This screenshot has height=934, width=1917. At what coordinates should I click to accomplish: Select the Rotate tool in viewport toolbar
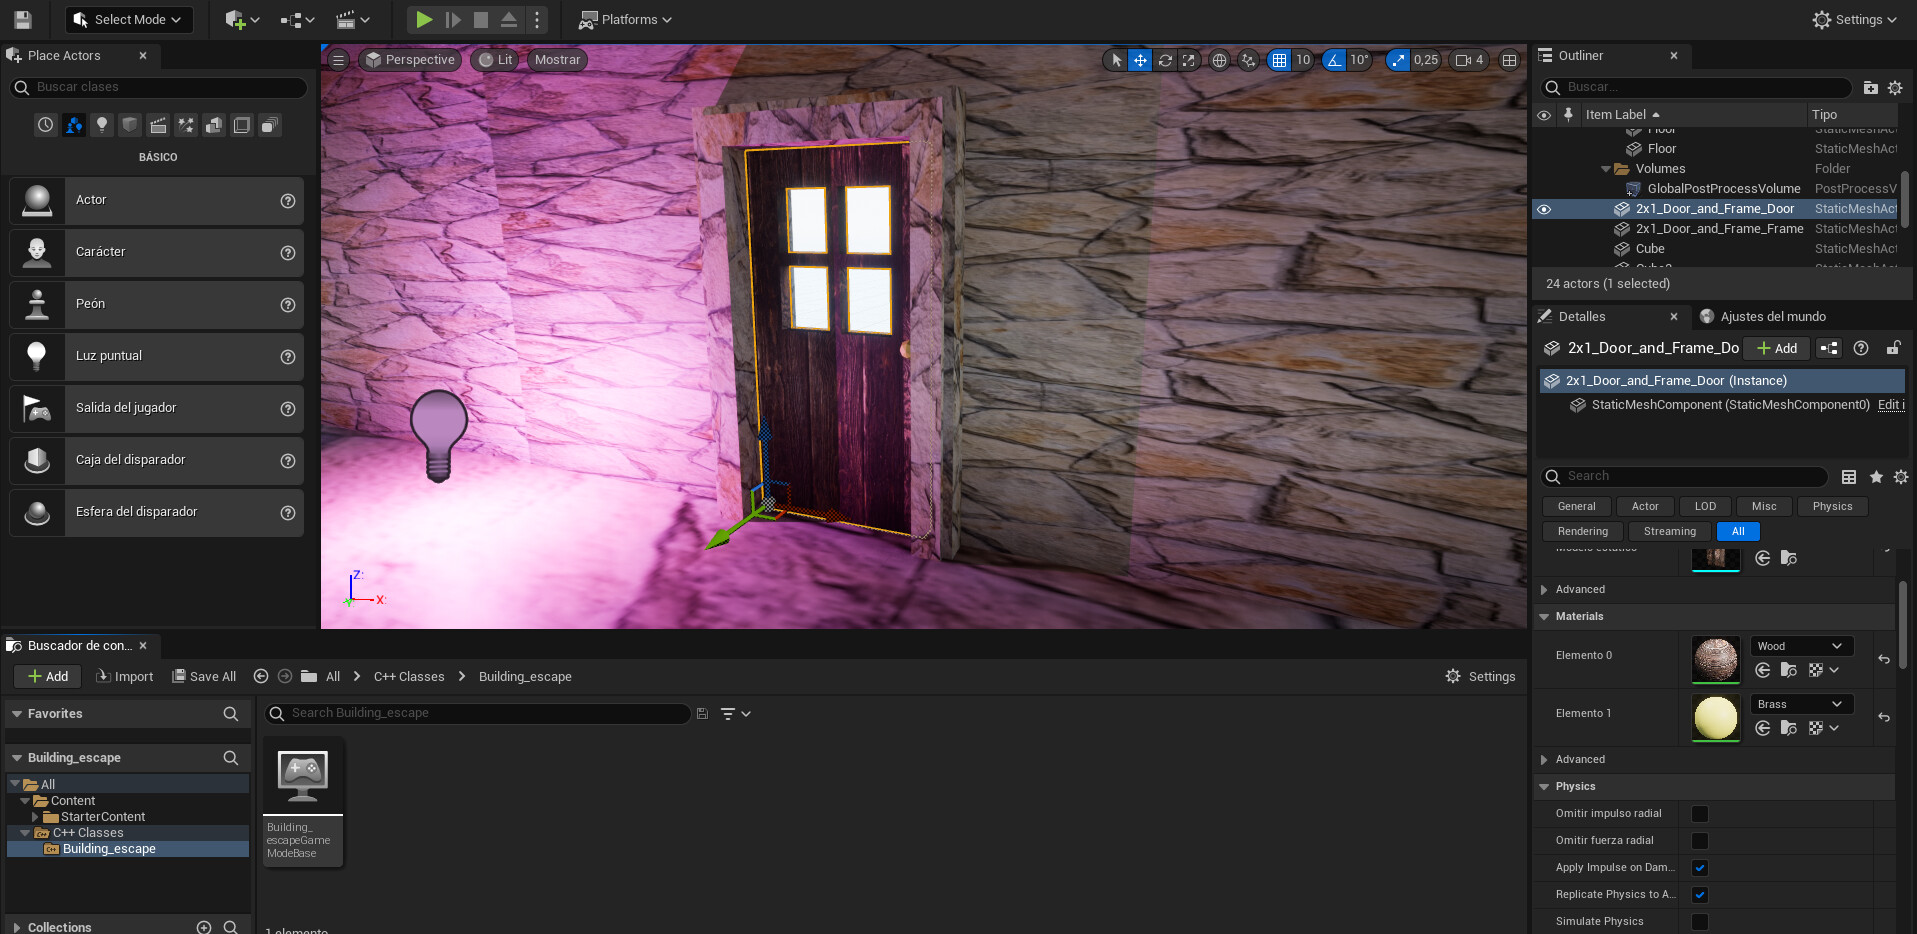(x=1164, y=60)
